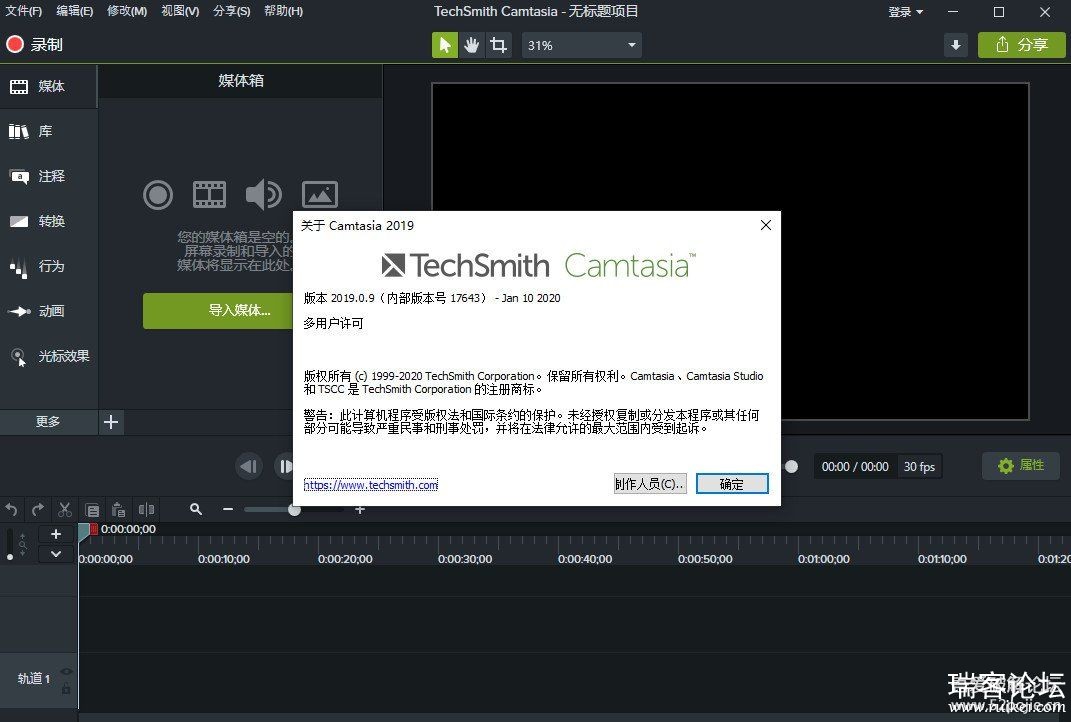Open the 修改(M) menu

pyautogui.click(x=127, y=11)
